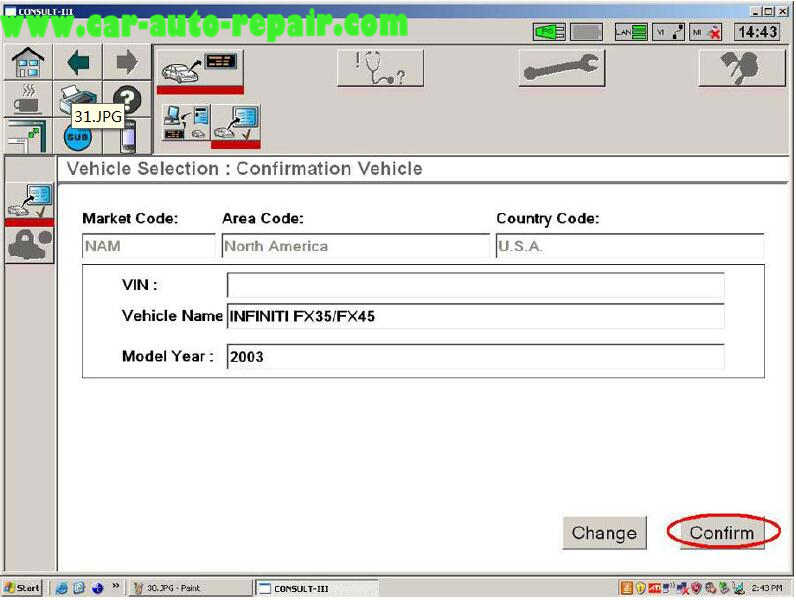Select the vehicle confirmation sub tab icon
This screenshot has height=600, width=796.
[236, 124]
